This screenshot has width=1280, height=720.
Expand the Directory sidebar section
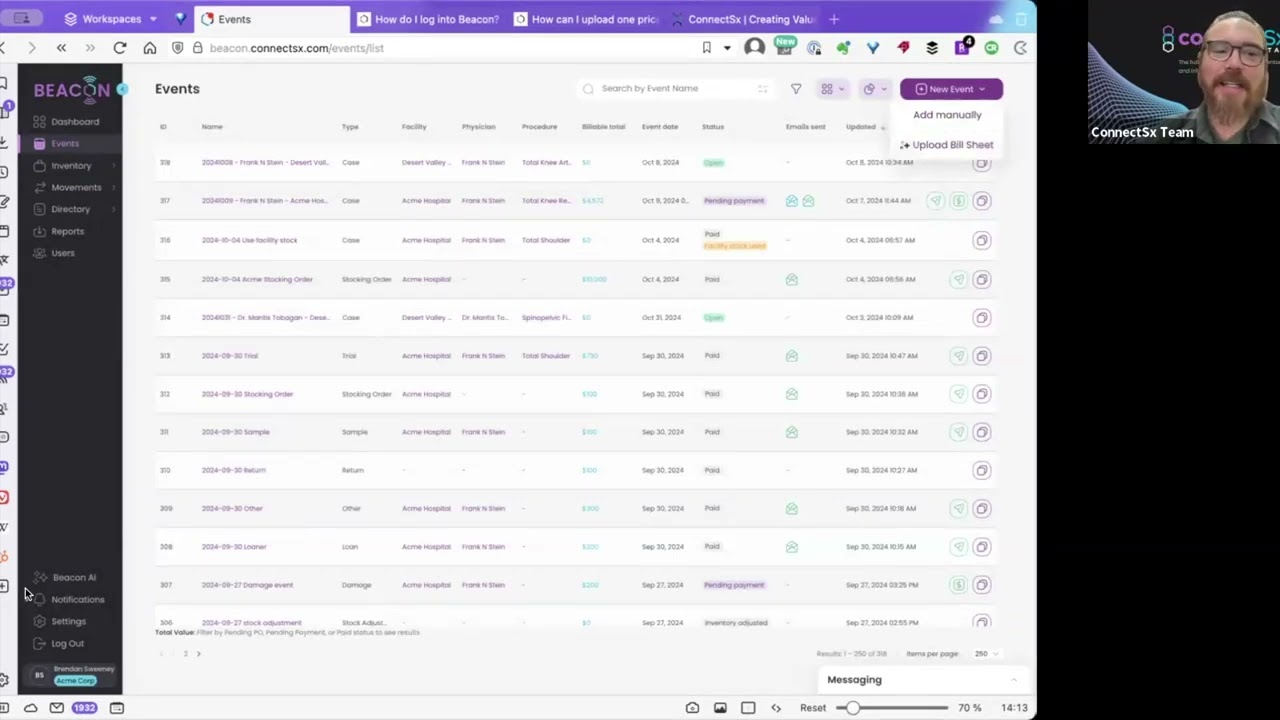(73, 209)
